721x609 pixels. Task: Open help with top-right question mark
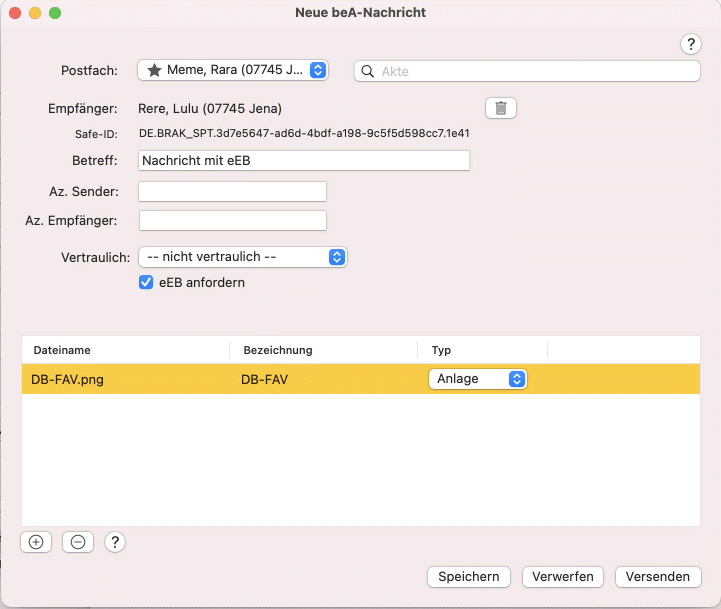[691, 44]
